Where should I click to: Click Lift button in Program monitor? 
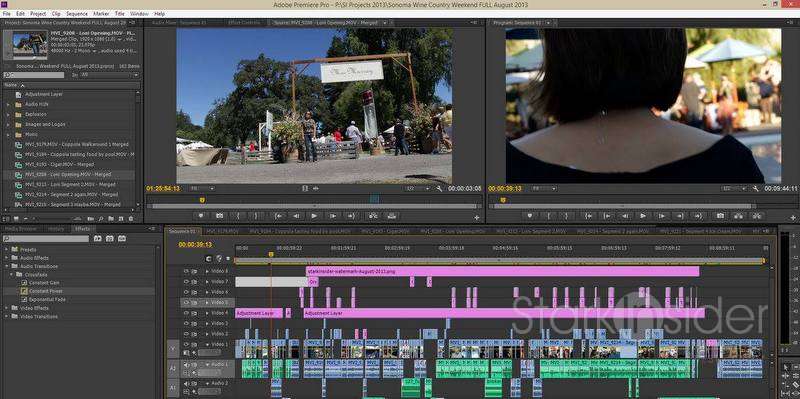738,216
